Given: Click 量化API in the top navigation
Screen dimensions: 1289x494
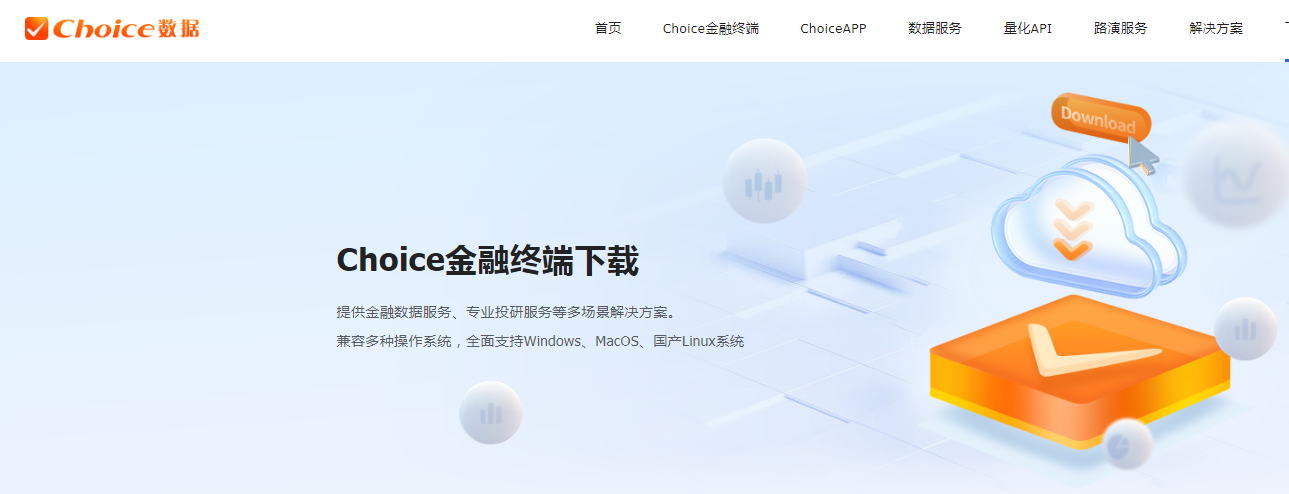Looking at the screenshot, I should coord(1027,28).
